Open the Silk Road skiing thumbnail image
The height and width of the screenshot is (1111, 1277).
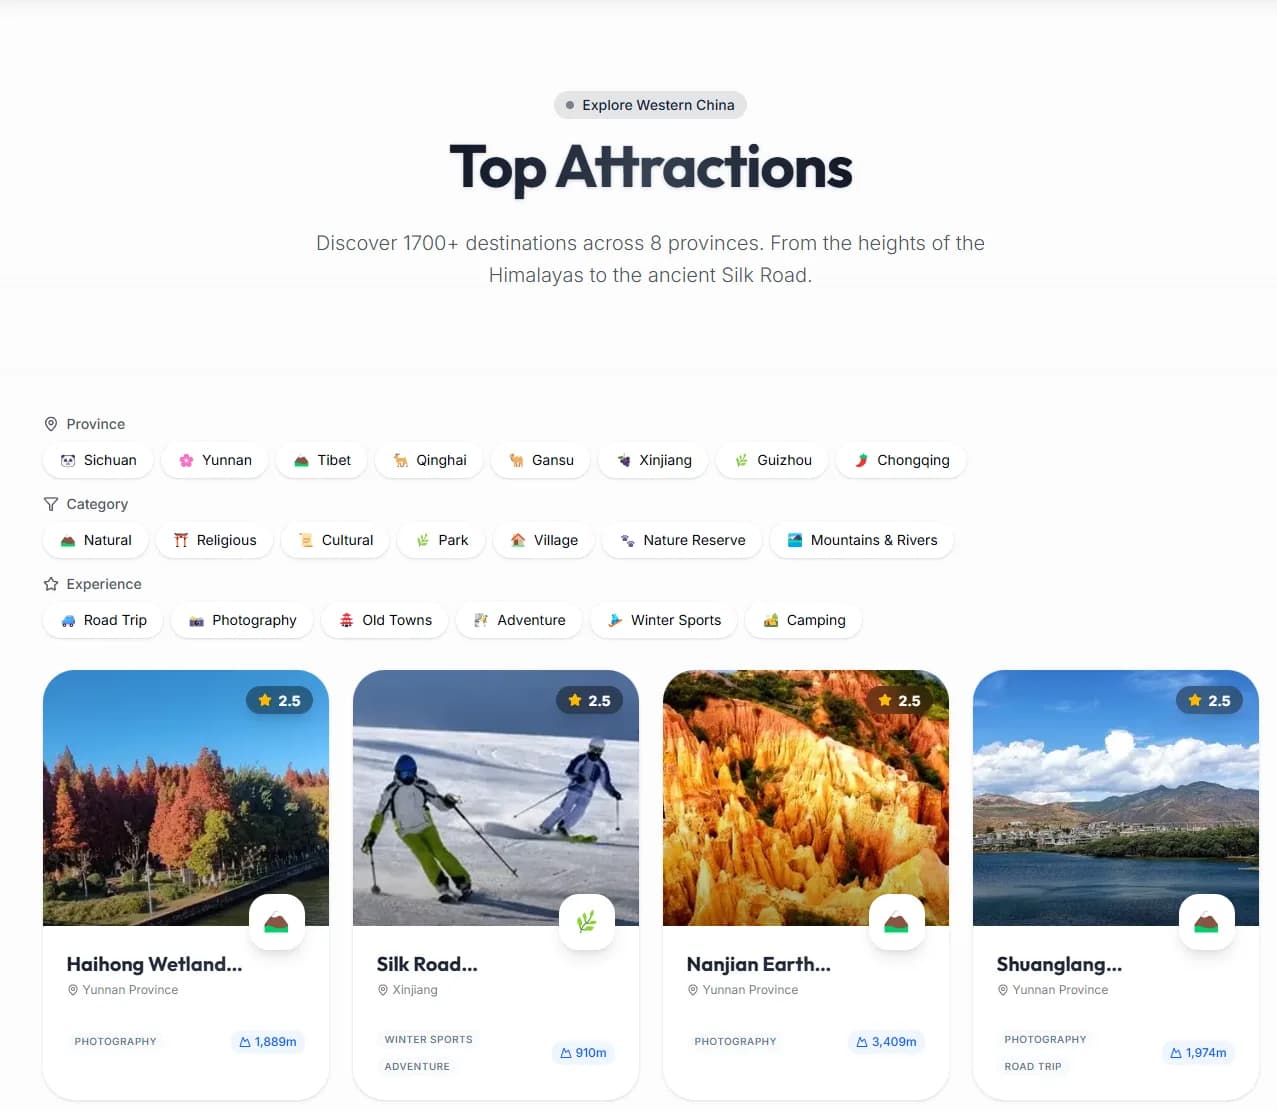[x=496, y=798]
